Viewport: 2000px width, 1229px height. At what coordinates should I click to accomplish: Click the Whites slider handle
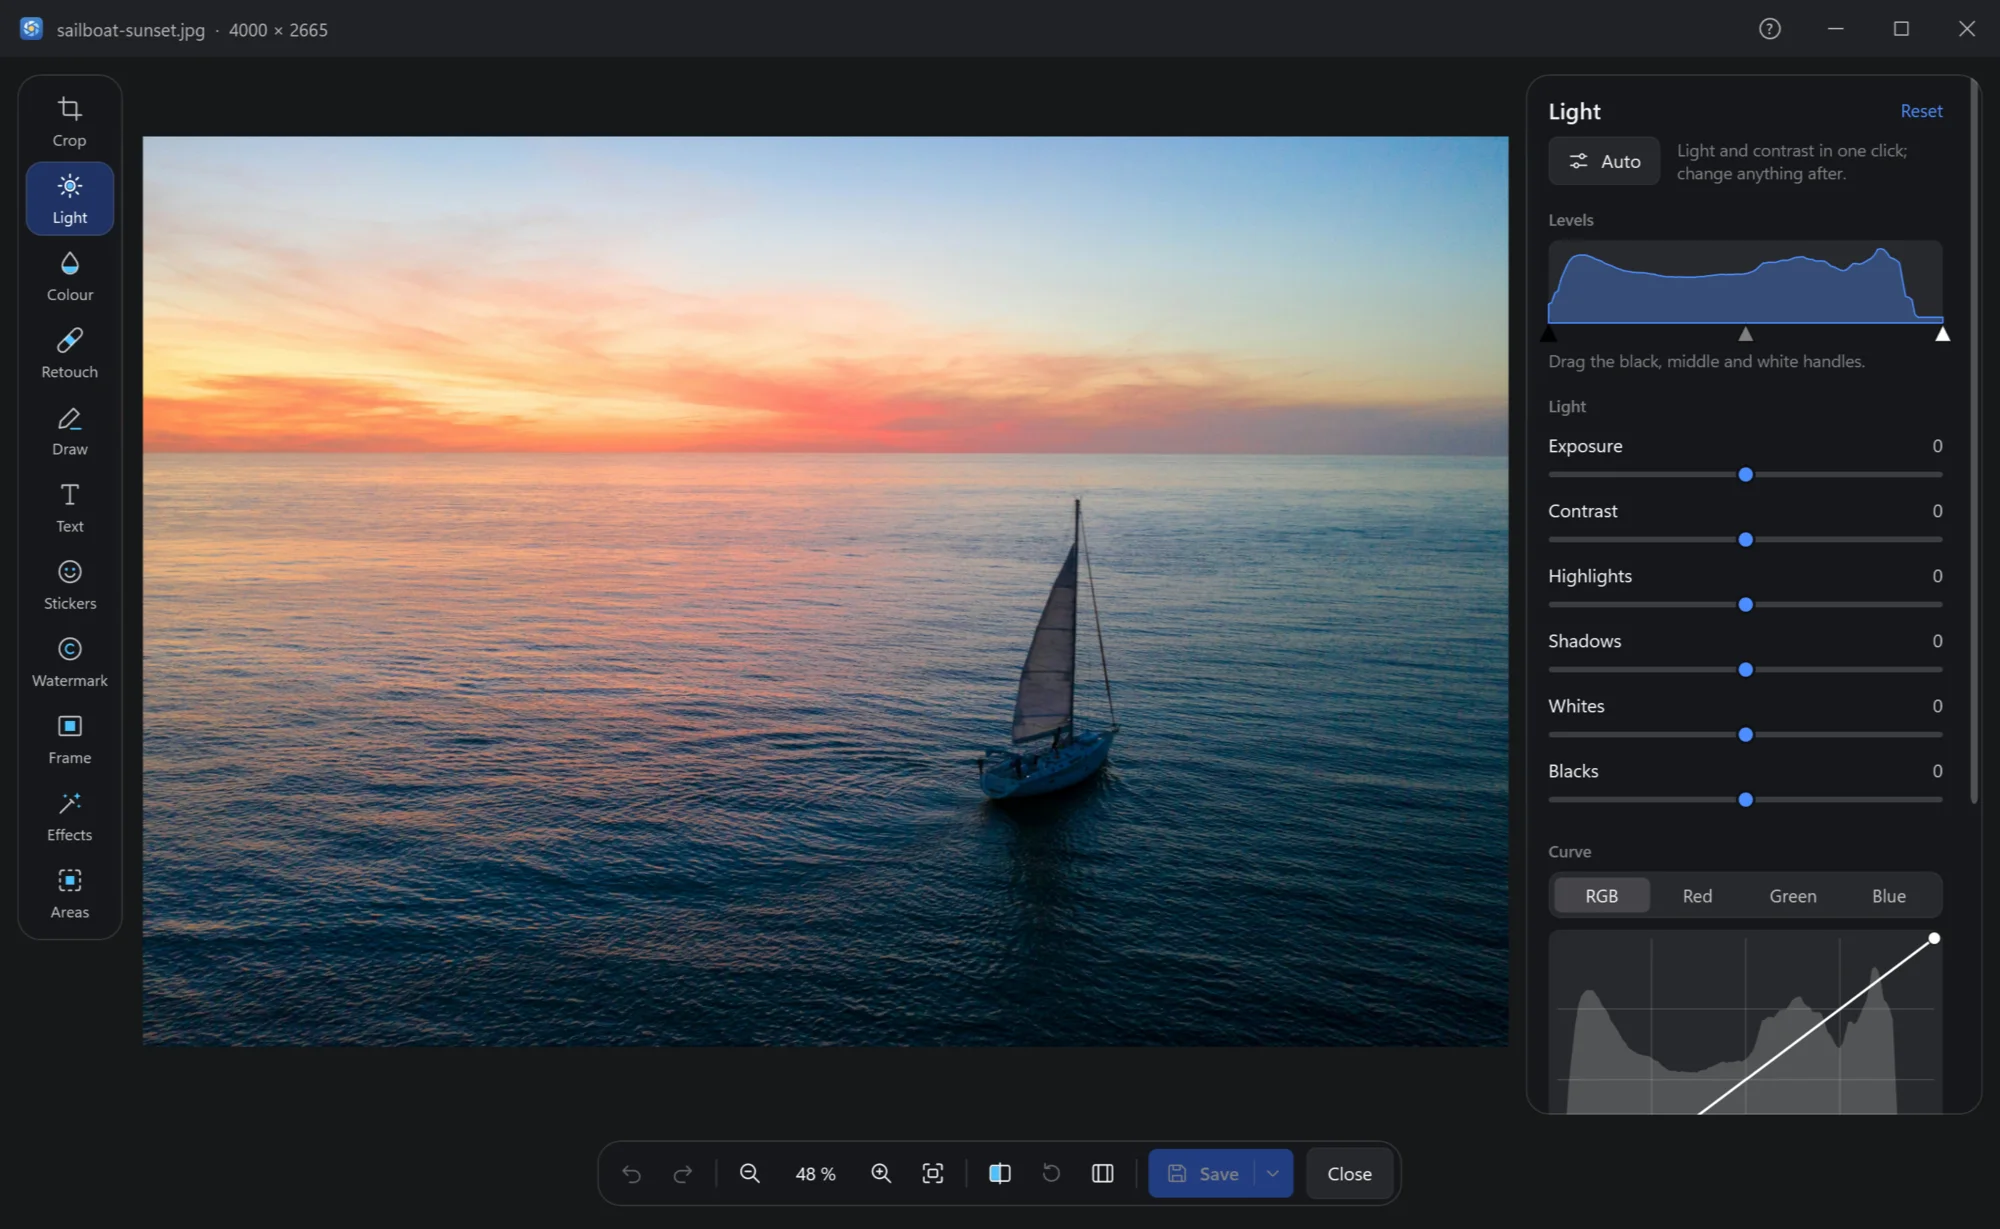click(x=1745, y=735)
